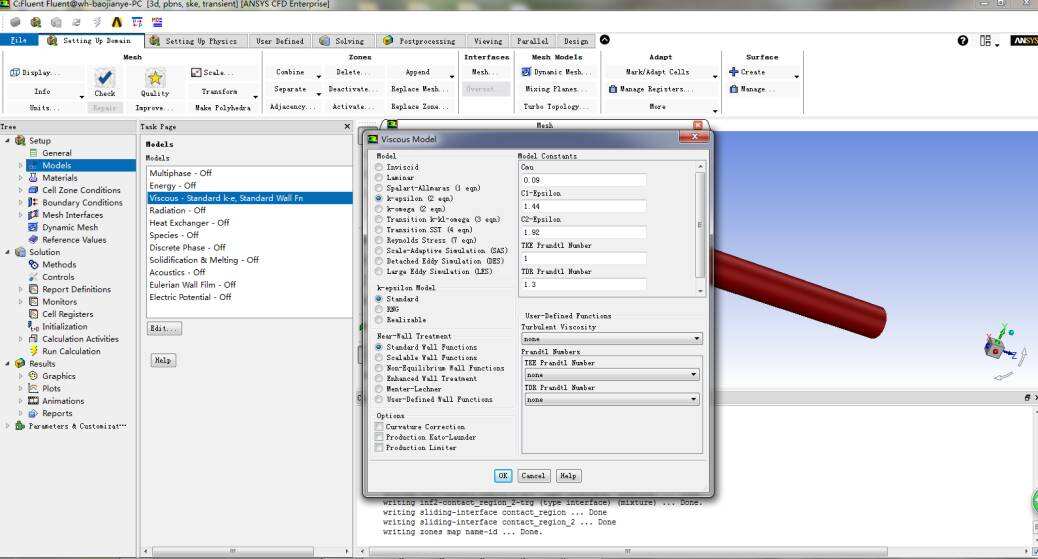The height and width of the screenshot is (559, 1038).
Task: Click the mesh Check icon
Action: coord(104,78)
